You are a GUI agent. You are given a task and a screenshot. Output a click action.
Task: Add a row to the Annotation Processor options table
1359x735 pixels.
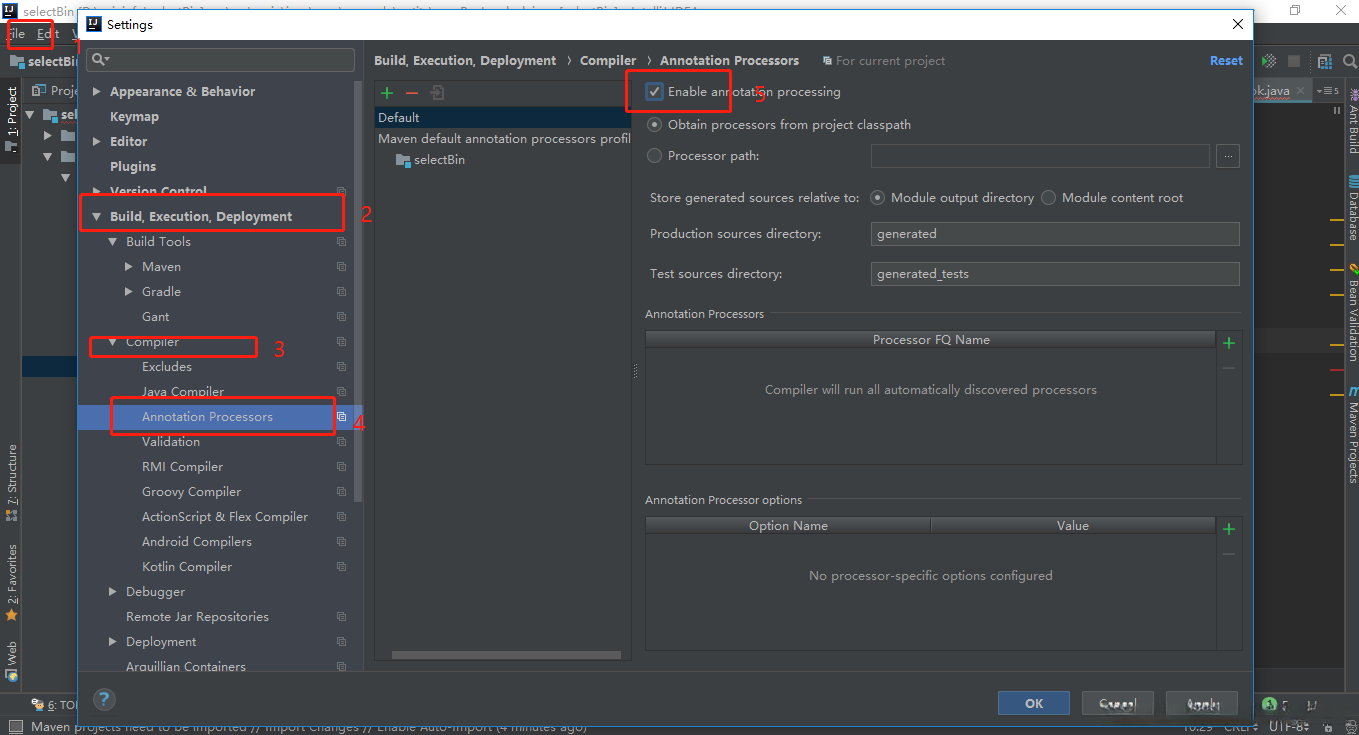(1229, 529)
